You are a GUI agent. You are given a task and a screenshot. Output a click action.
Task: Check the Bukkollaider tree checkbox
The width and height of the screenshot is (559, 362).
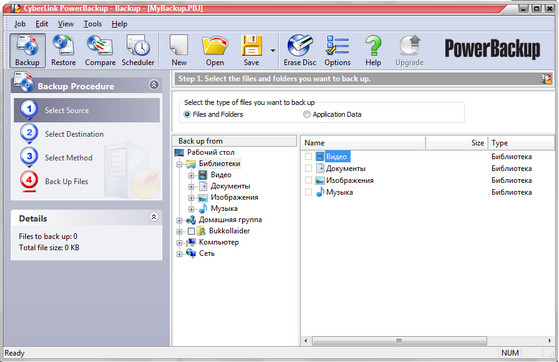tap(191, 231)
